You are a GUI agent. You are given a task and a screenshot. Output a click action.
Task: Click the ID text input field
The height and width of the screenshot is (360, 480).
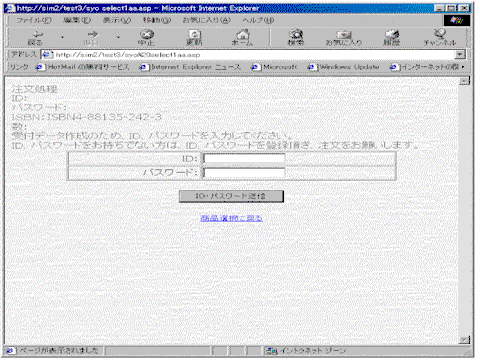244,159
